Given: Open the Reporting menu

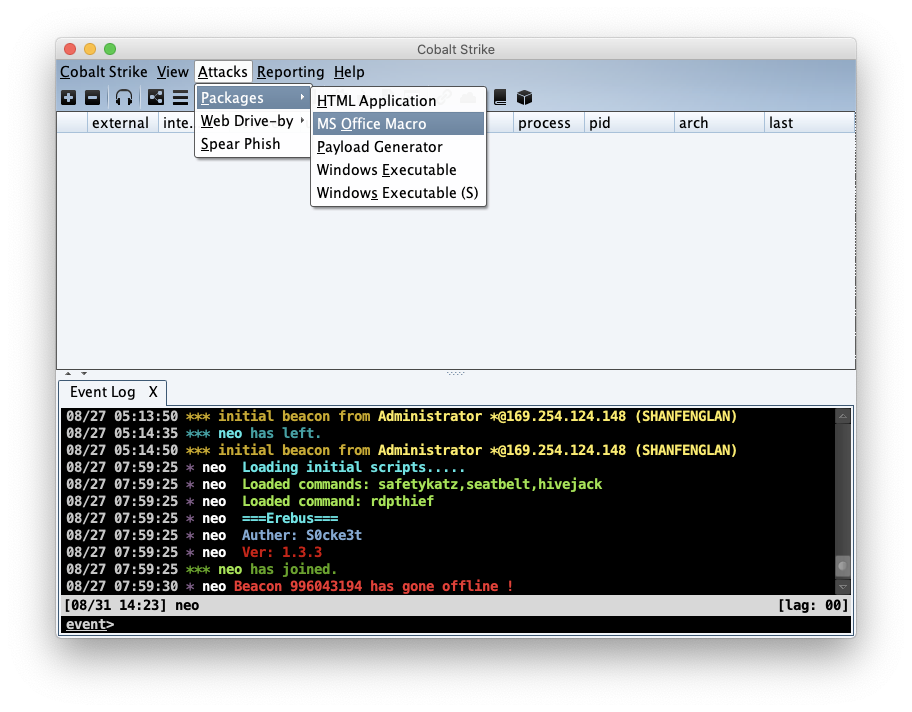Looking at the screenshot, I should [x=290, y=72].
